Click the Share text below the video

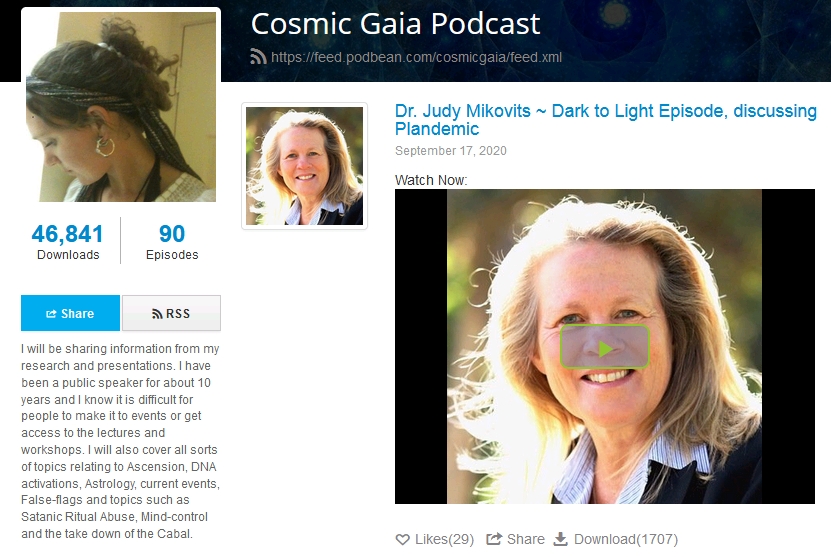[x=526, y=540]
